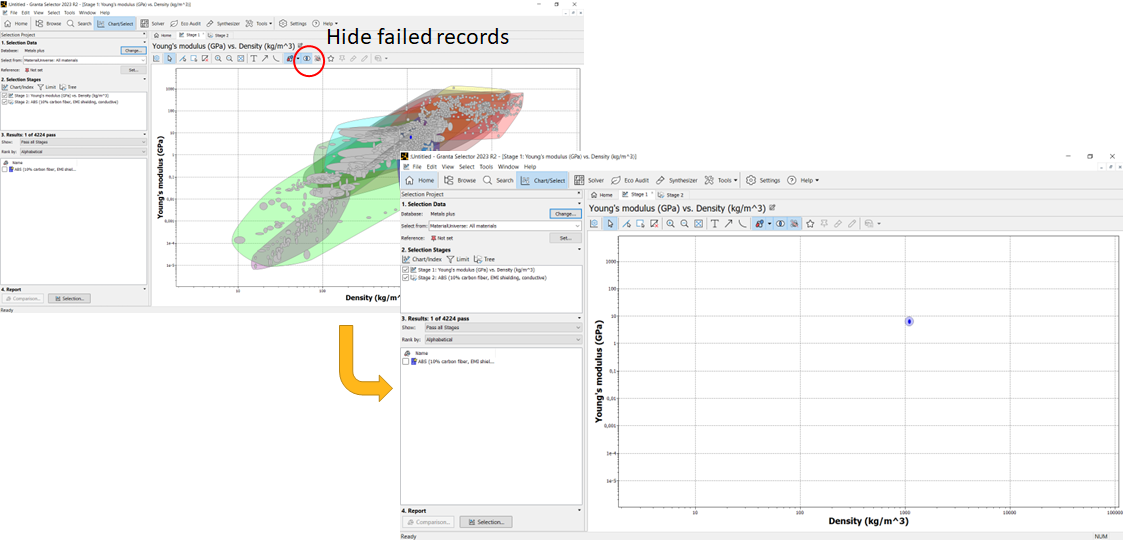Check ABS result checkbox in front window

(406, 362)
